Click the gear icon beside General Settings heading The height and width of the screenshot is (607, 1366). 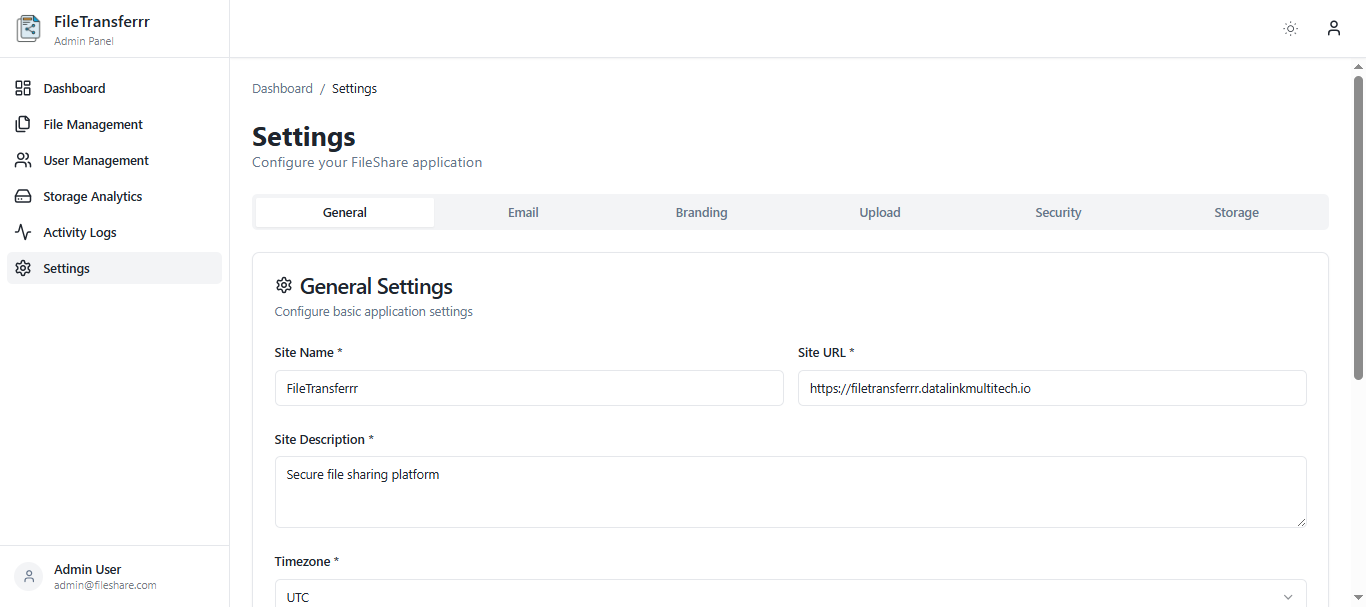[284, 285]
